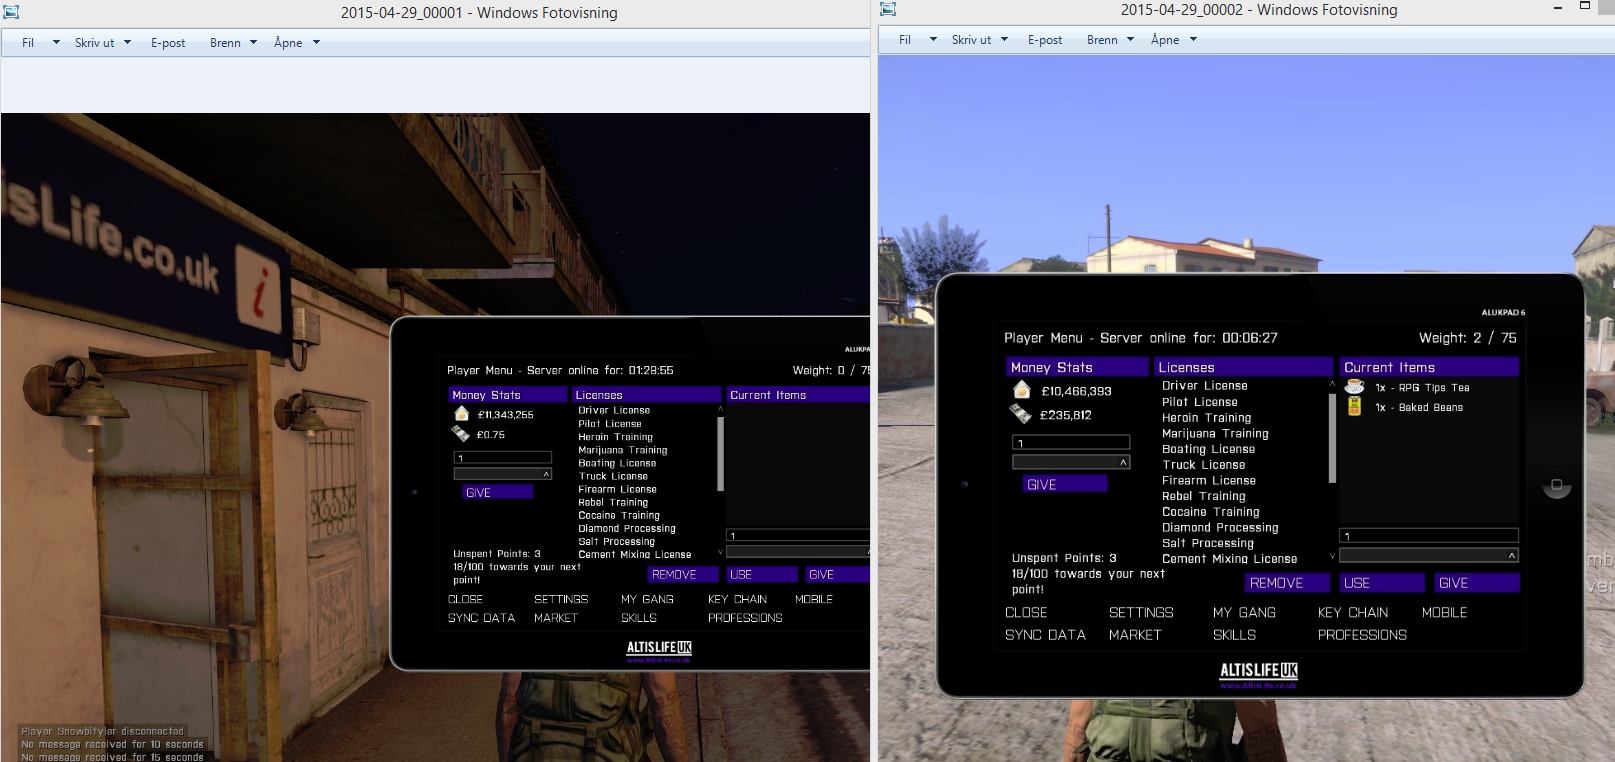The height and width of the screenshot is (762, 1615).
Task: Click the Baked Beans can icon
Action: 1355,406
